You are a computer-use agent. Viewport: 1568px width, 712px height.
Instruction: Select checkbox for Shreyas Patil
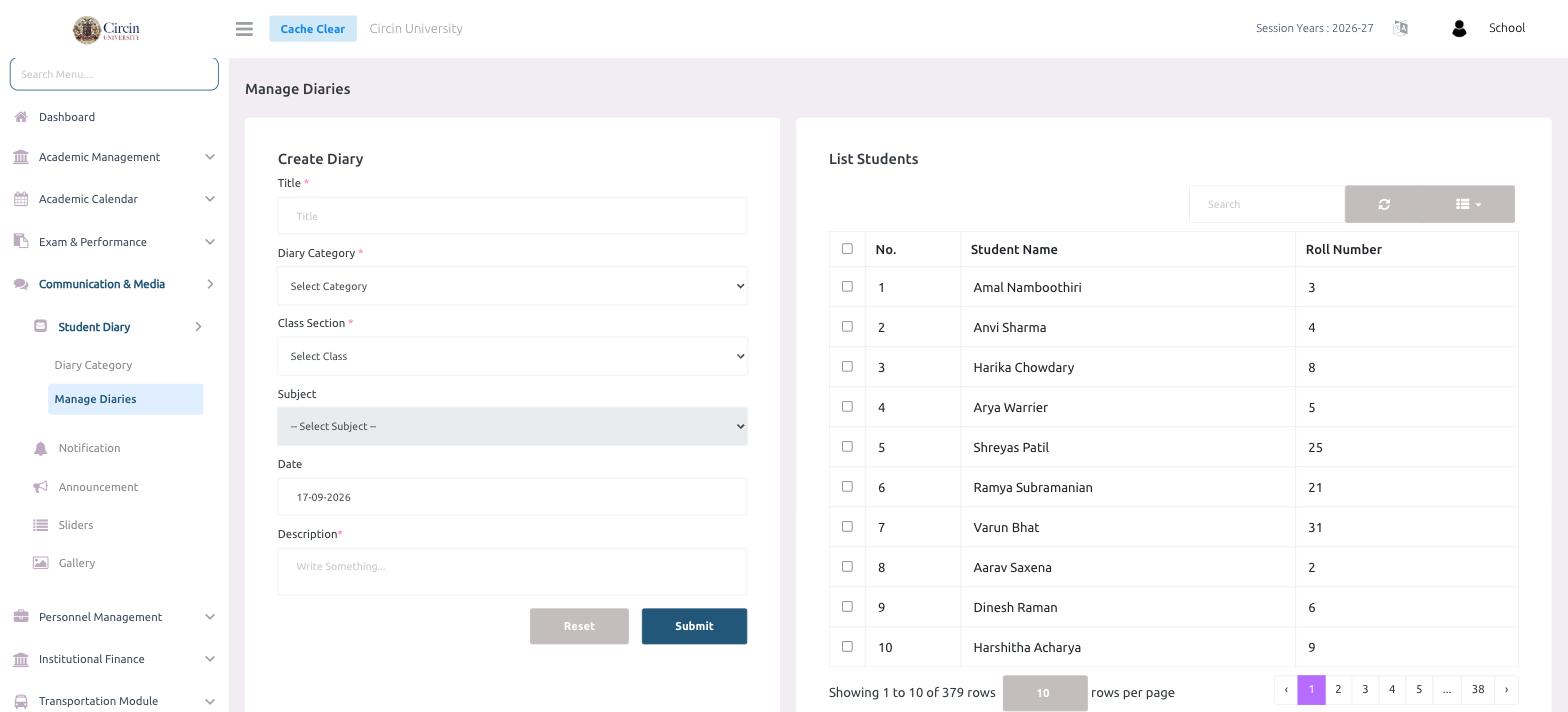(847, 446)
